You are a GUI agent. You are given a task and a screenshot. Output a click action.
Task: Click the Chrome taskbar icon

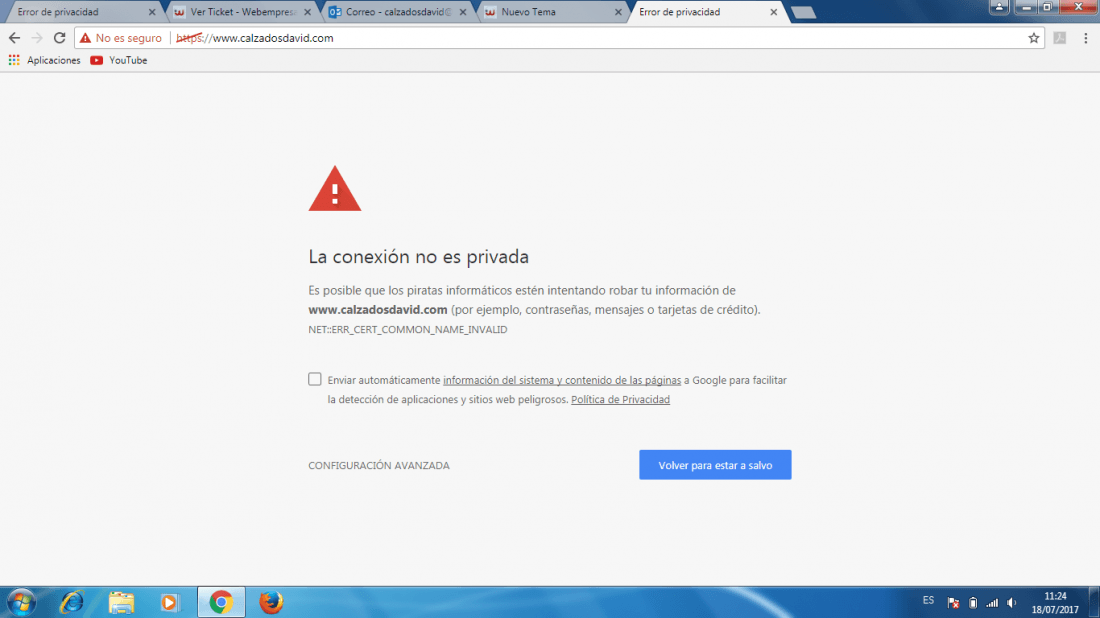click(221, 602)
